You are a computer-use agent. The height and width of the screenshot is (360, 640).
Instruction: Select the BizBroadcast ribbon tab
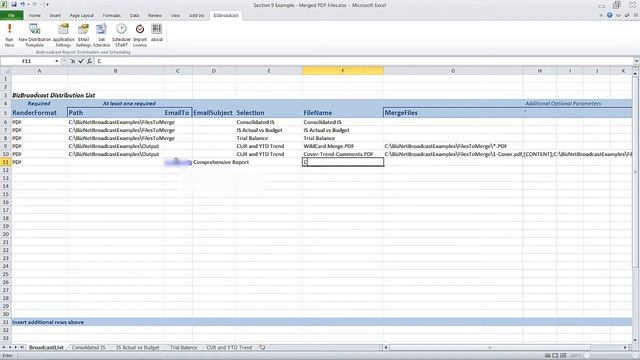(226, 16)
